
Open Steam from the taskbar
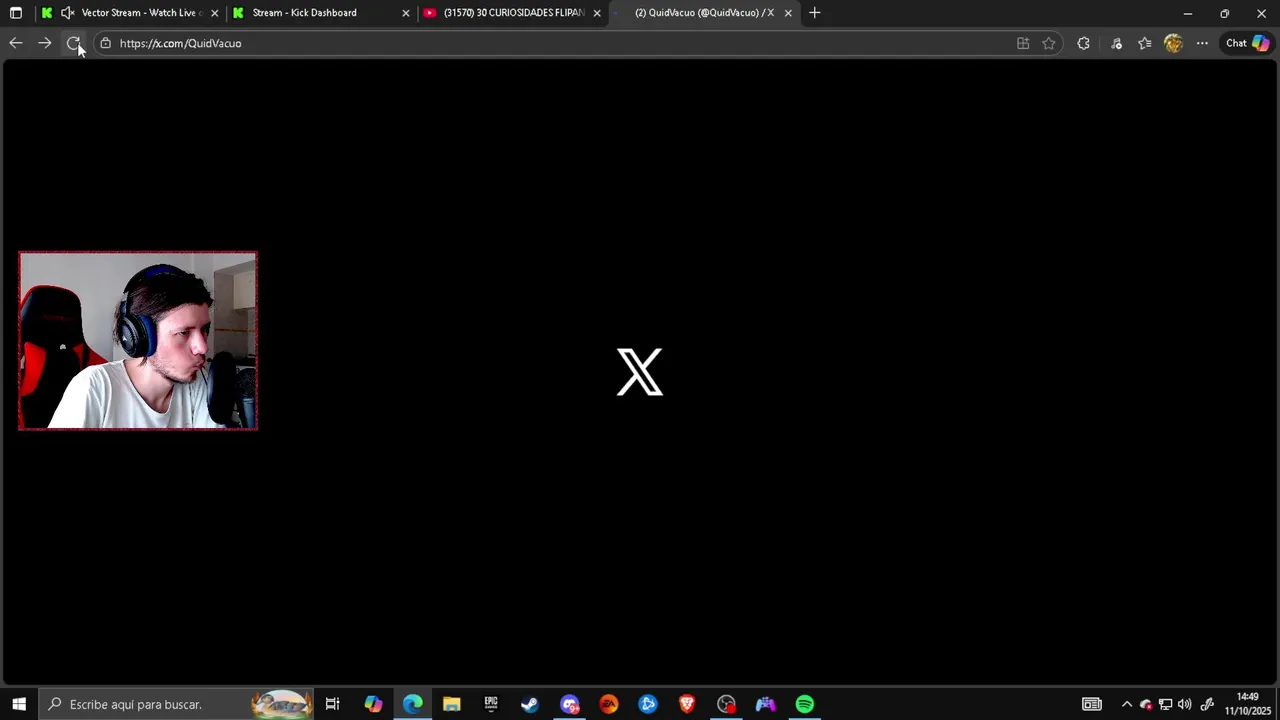pos(530,704)
